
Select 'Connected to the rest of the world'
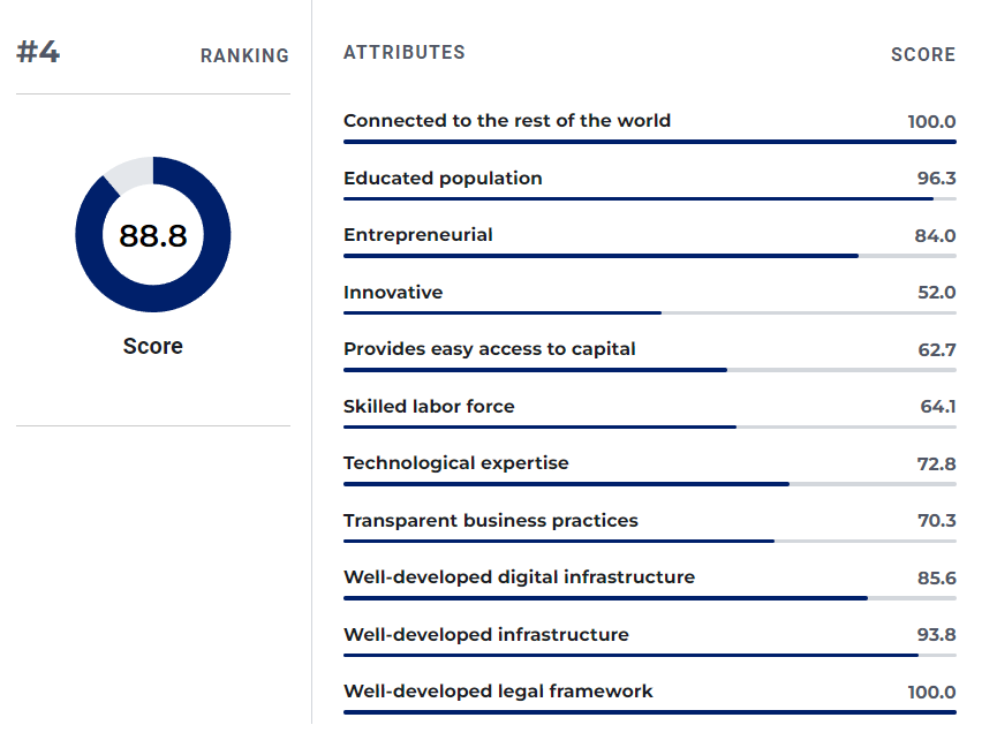(x=507, y=121)
